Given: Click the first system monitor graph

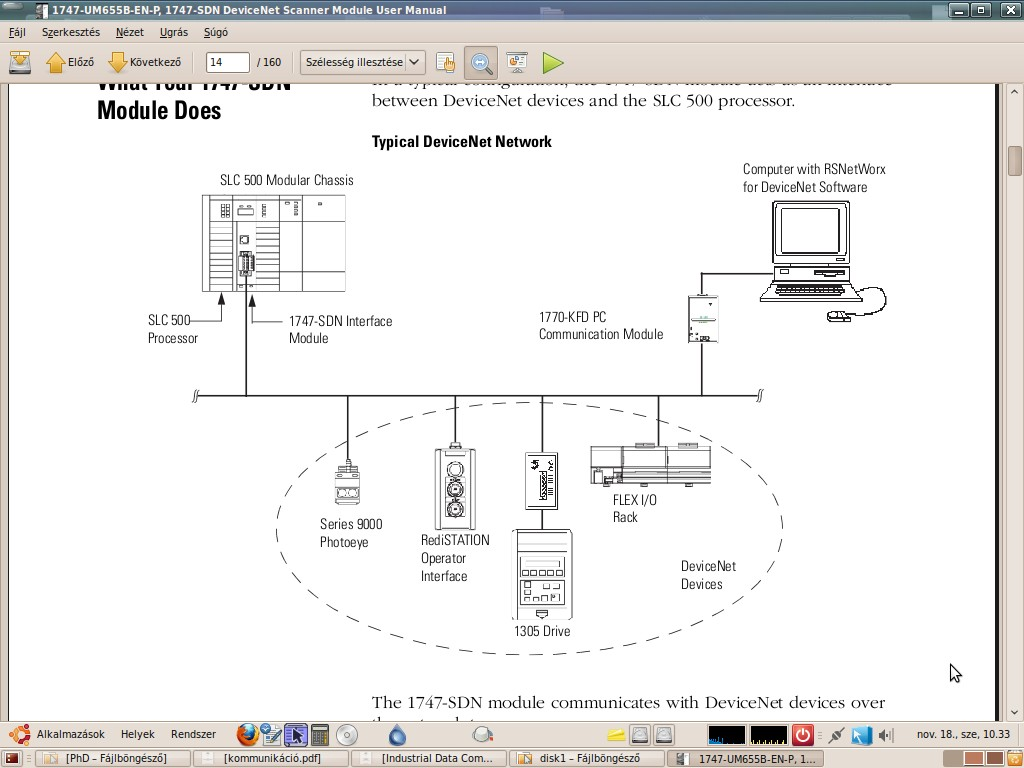Looking at the screenshot, I should coord(726,735).
